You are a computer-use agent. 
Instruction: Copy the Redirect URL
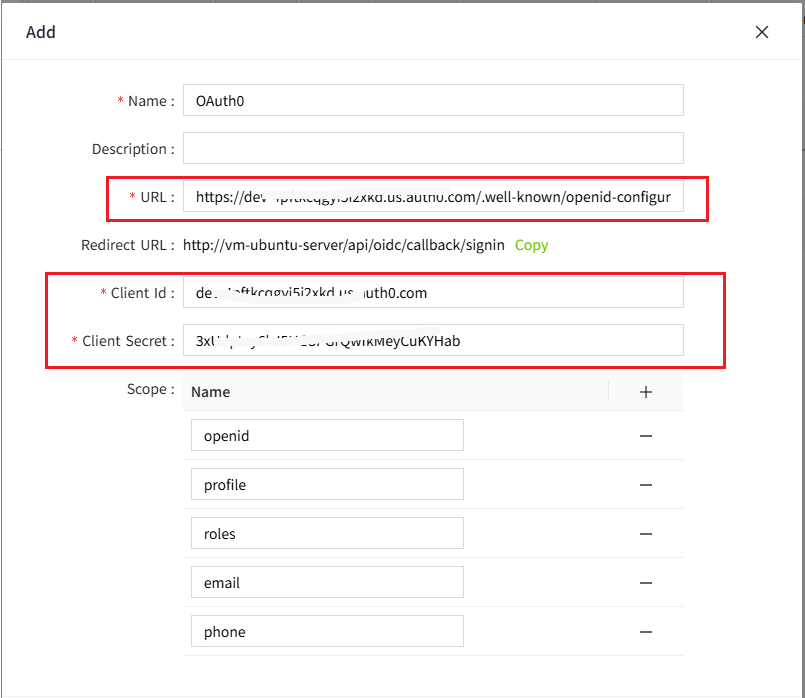coord(531,245)
